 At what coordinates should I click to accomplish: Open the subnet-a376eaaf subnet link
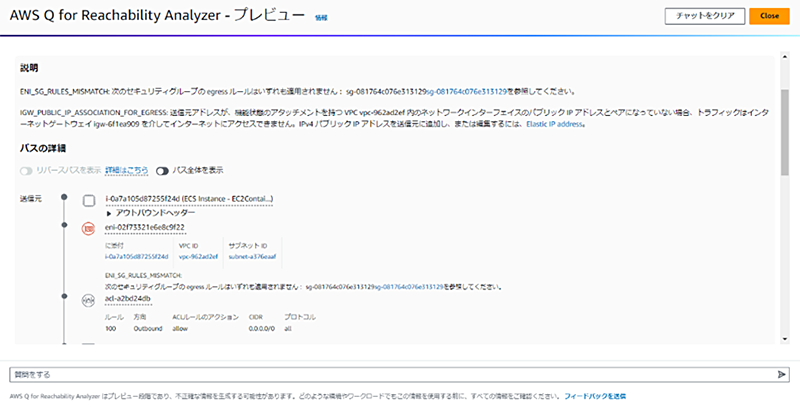click(x=252, y=257)
